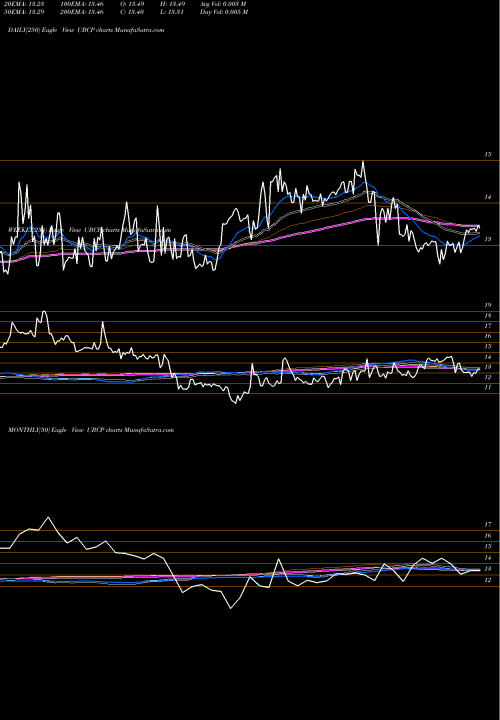Click the high price H: 13.49
The height and width of the screenshot is (720, 500).
(x=172, y=4)
